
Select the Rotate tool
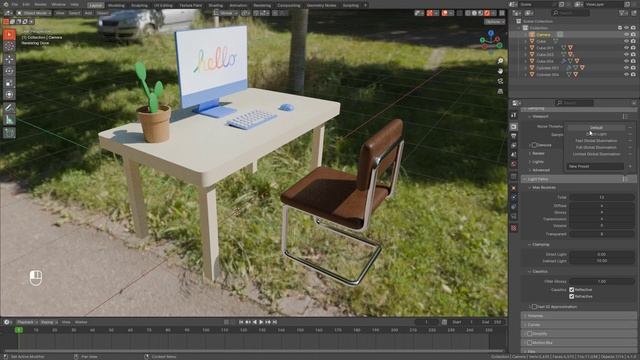point(9,71)
